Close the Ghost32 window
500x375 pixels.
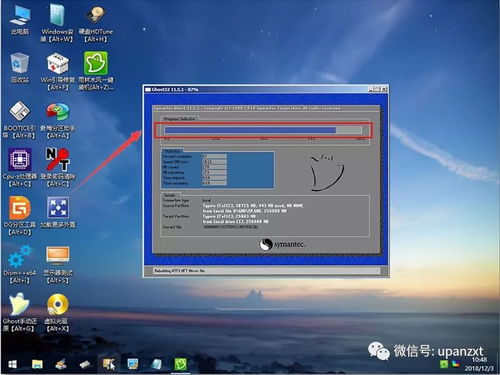click(x=384, y=89)
